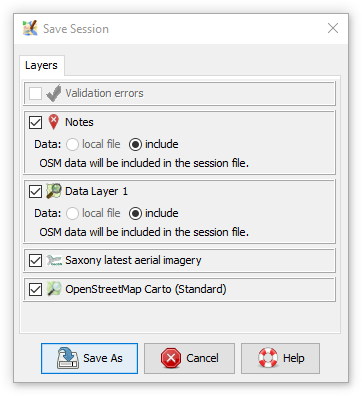
Task: Tick the Validation errors checkbox
Action: coord(35,93)
